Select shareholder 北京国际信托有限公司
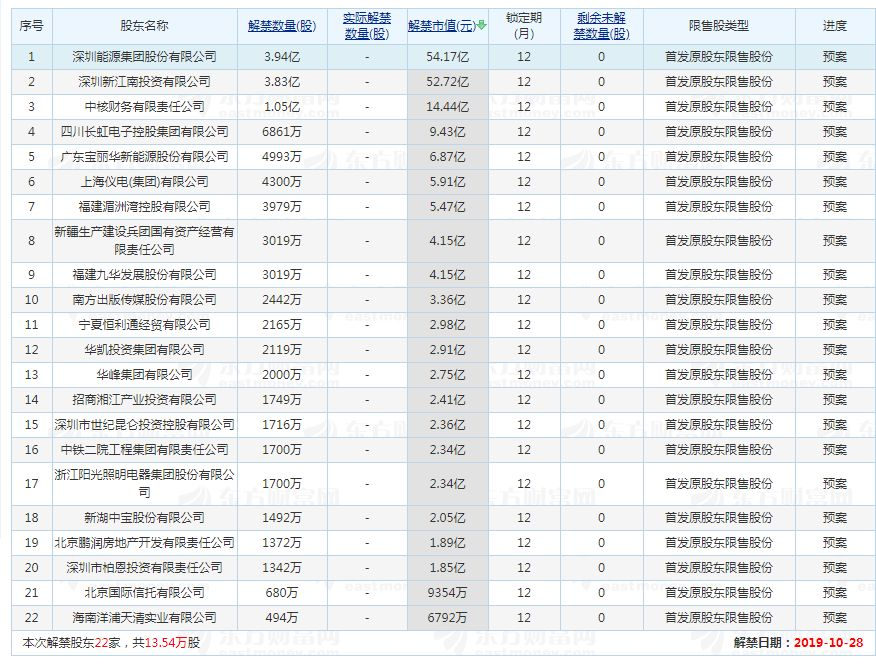Screen dimensions: 876x670 click(144, 592)
